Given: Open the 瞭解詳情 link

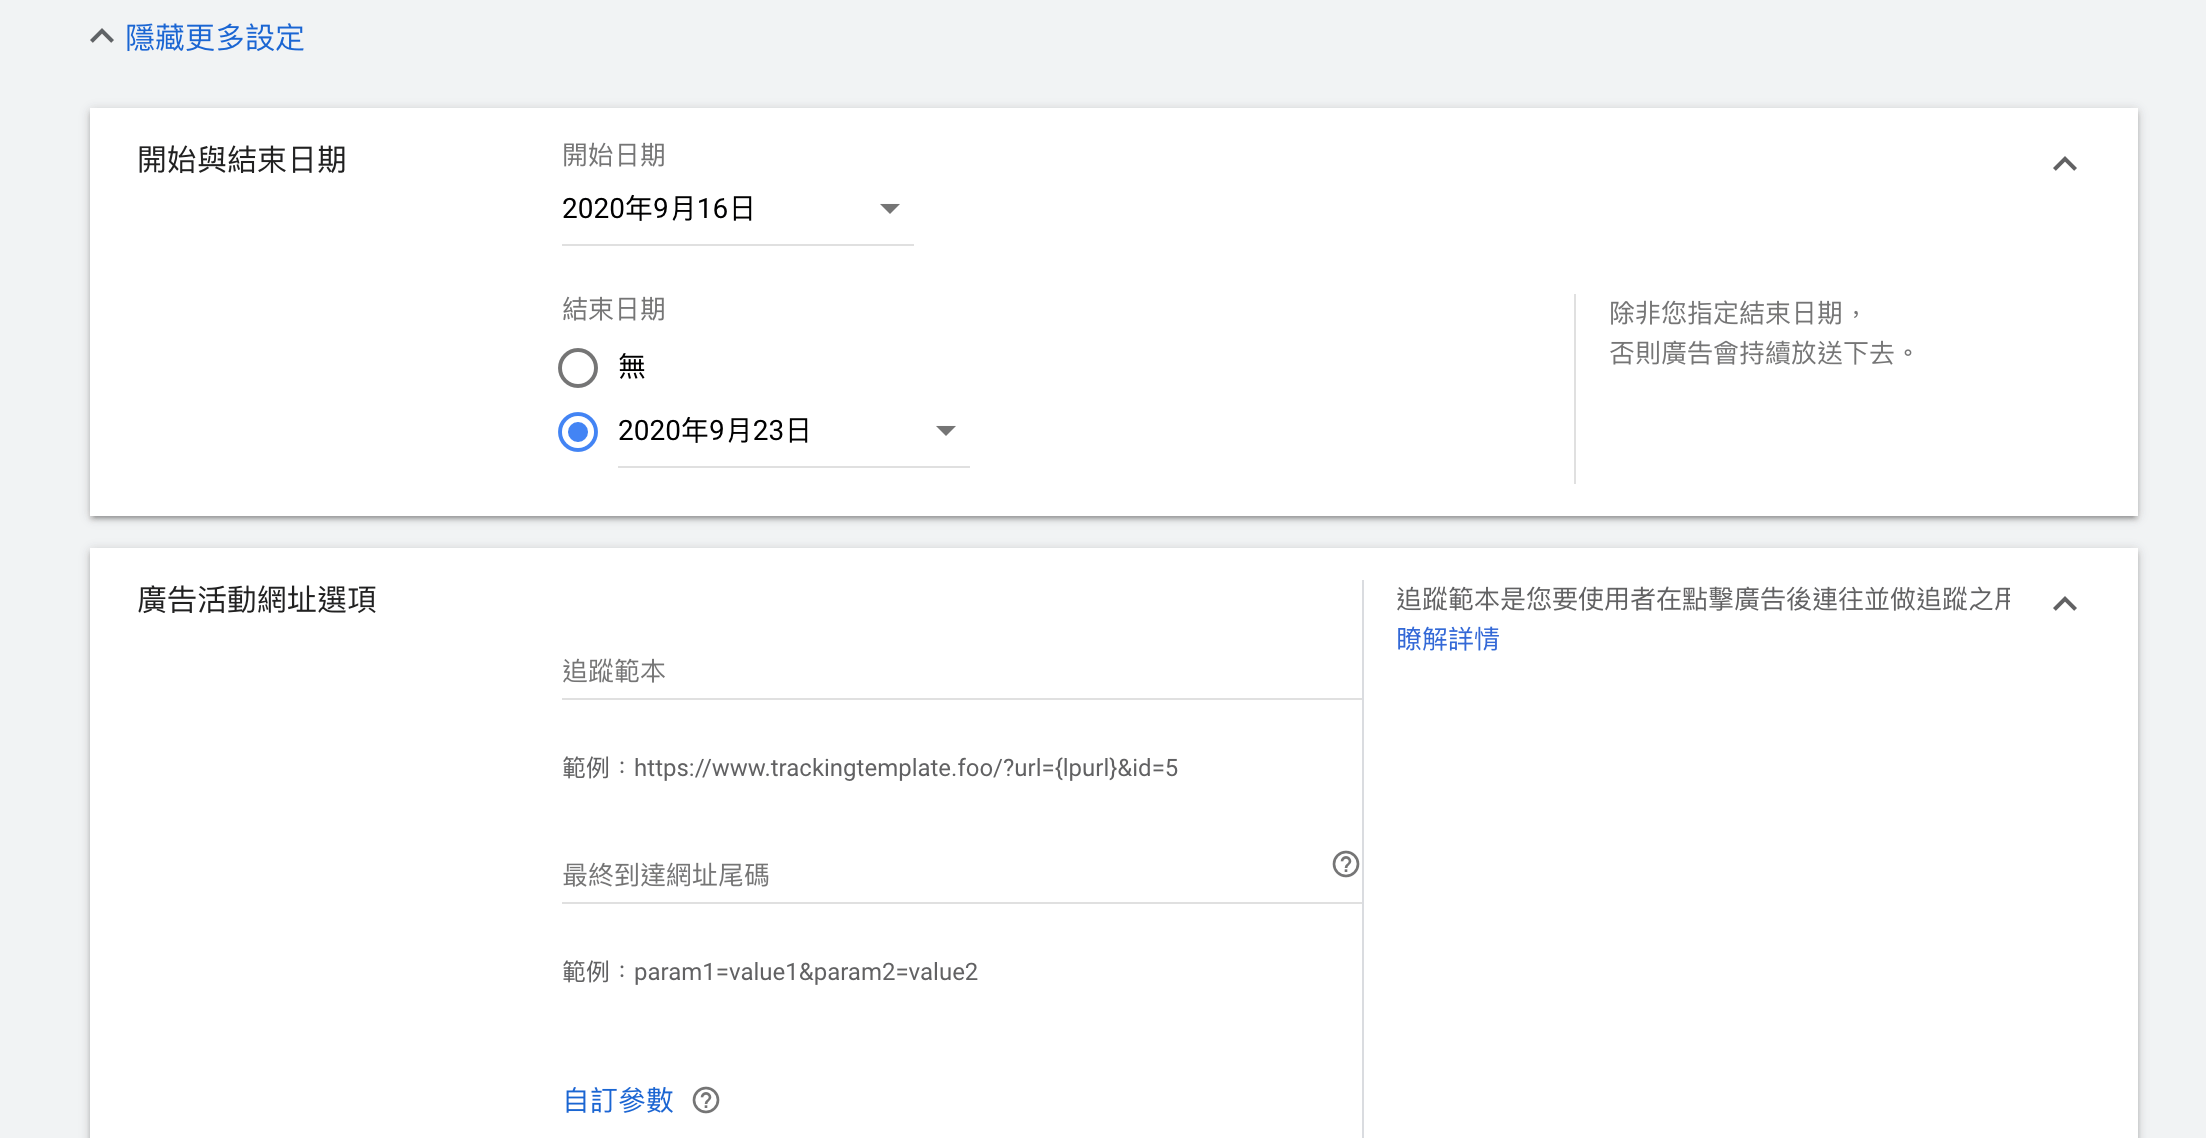Looking at the screenshot, I should pos(1447,639).
